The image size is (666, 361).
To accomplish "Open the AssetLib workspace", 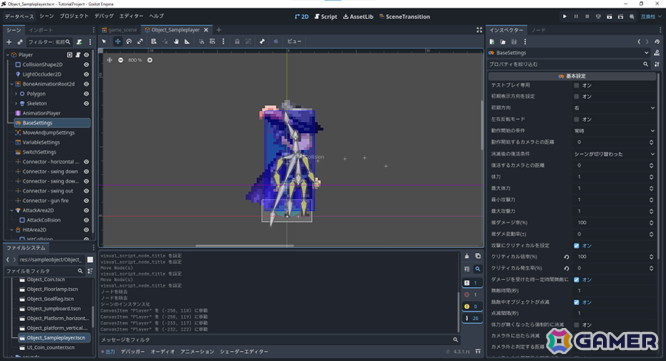I will click(x=358, y=17).
